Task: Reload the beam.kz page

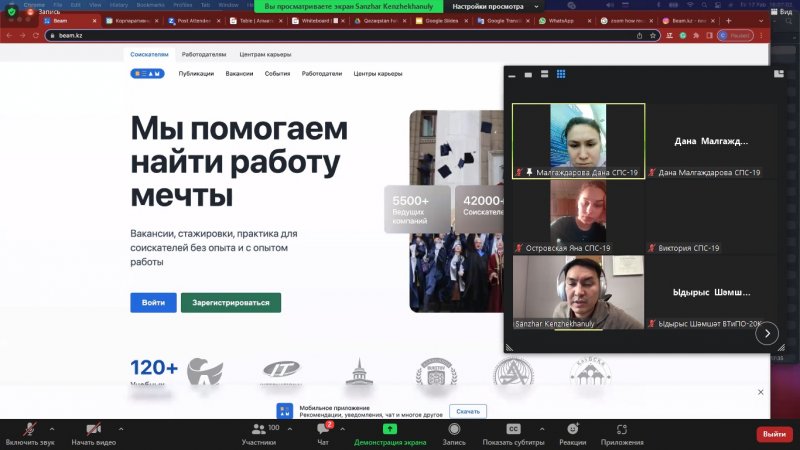Action: 36,35
